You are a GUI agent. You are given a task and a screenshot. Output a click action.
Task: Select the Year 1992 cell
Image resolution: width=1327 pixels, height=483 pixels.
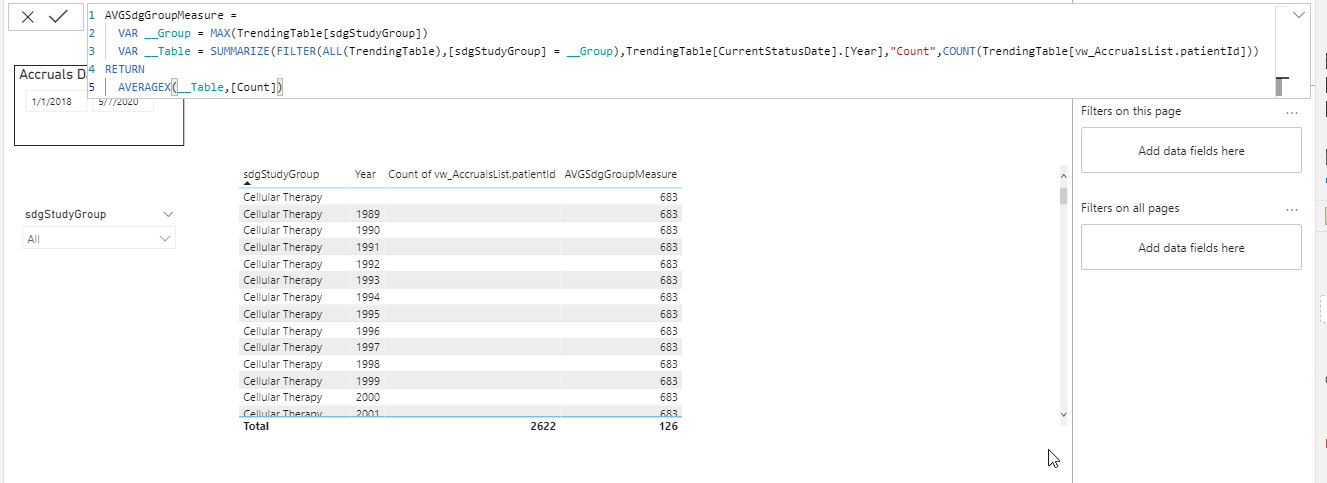pos(366,264)
